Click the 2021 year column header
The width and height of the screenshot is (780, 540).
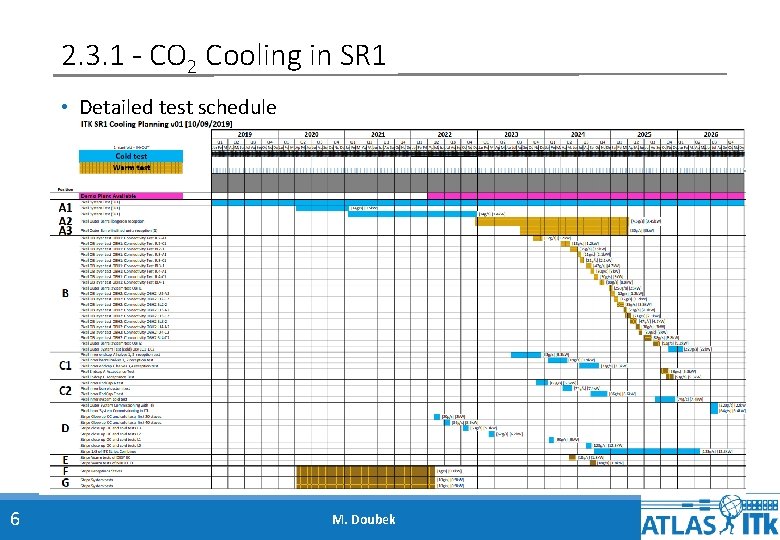(378, 134)
